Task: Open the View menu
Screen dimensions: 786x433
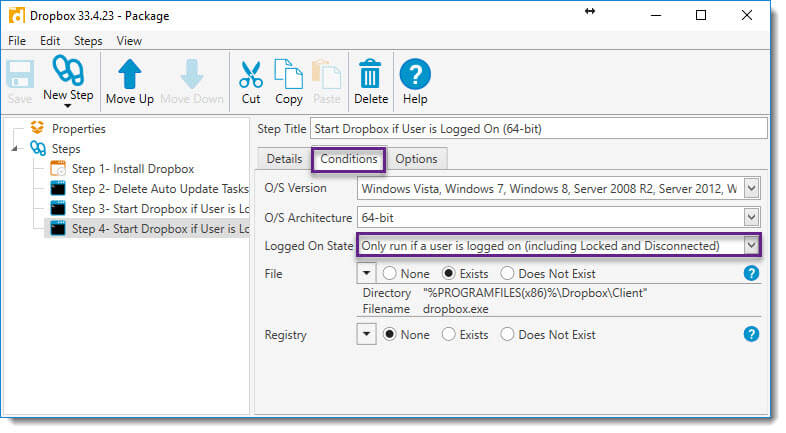Action: pyautogui.click(x=129, y=41)
